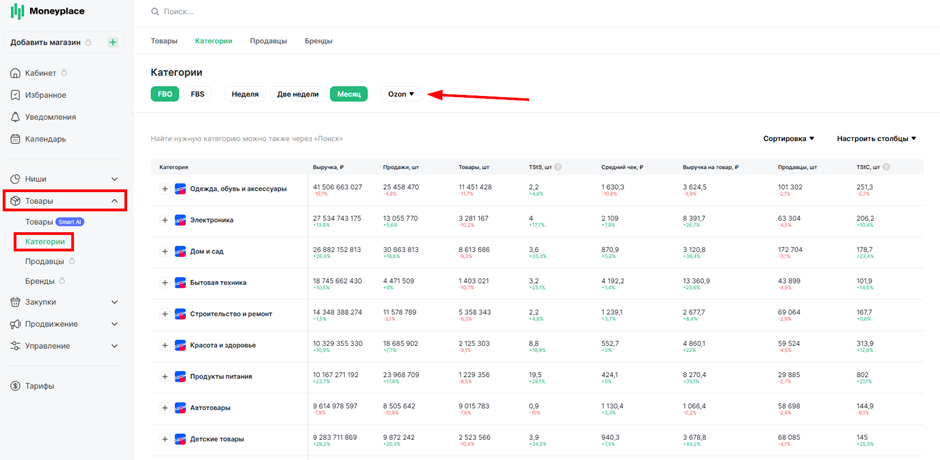Click the Уведомления bell icon
The image size is (940, 460).
point(16,117)
